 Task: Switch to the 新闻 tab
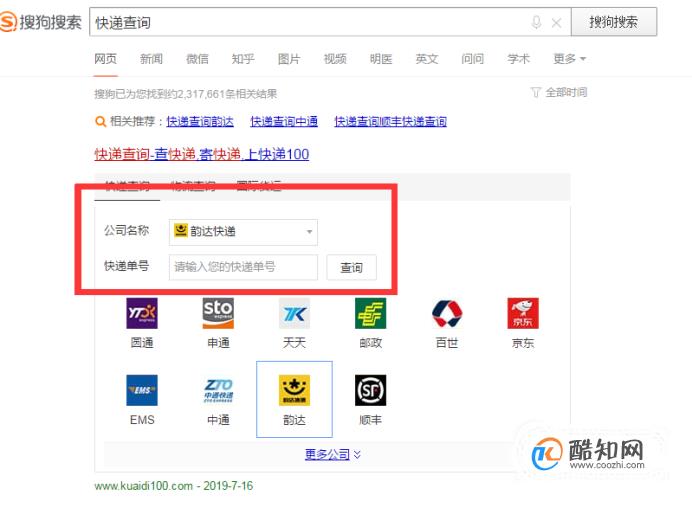(151, 59)
